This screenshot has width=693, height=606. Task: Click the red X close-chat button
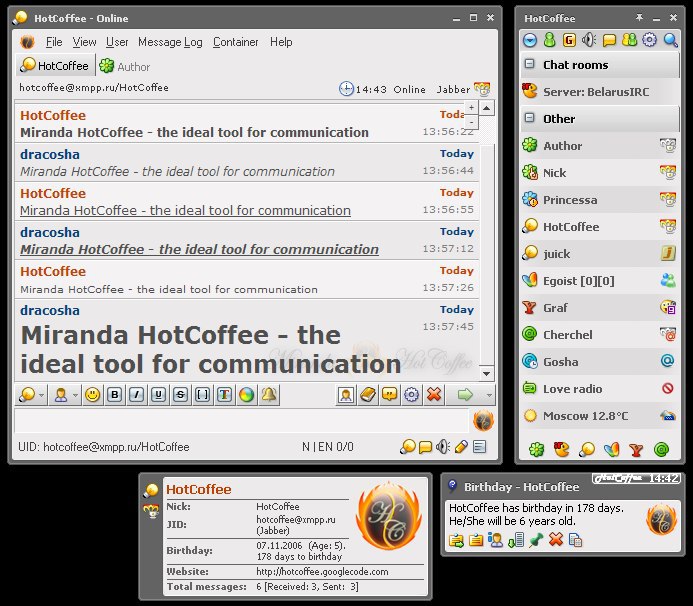click(434, 395)
